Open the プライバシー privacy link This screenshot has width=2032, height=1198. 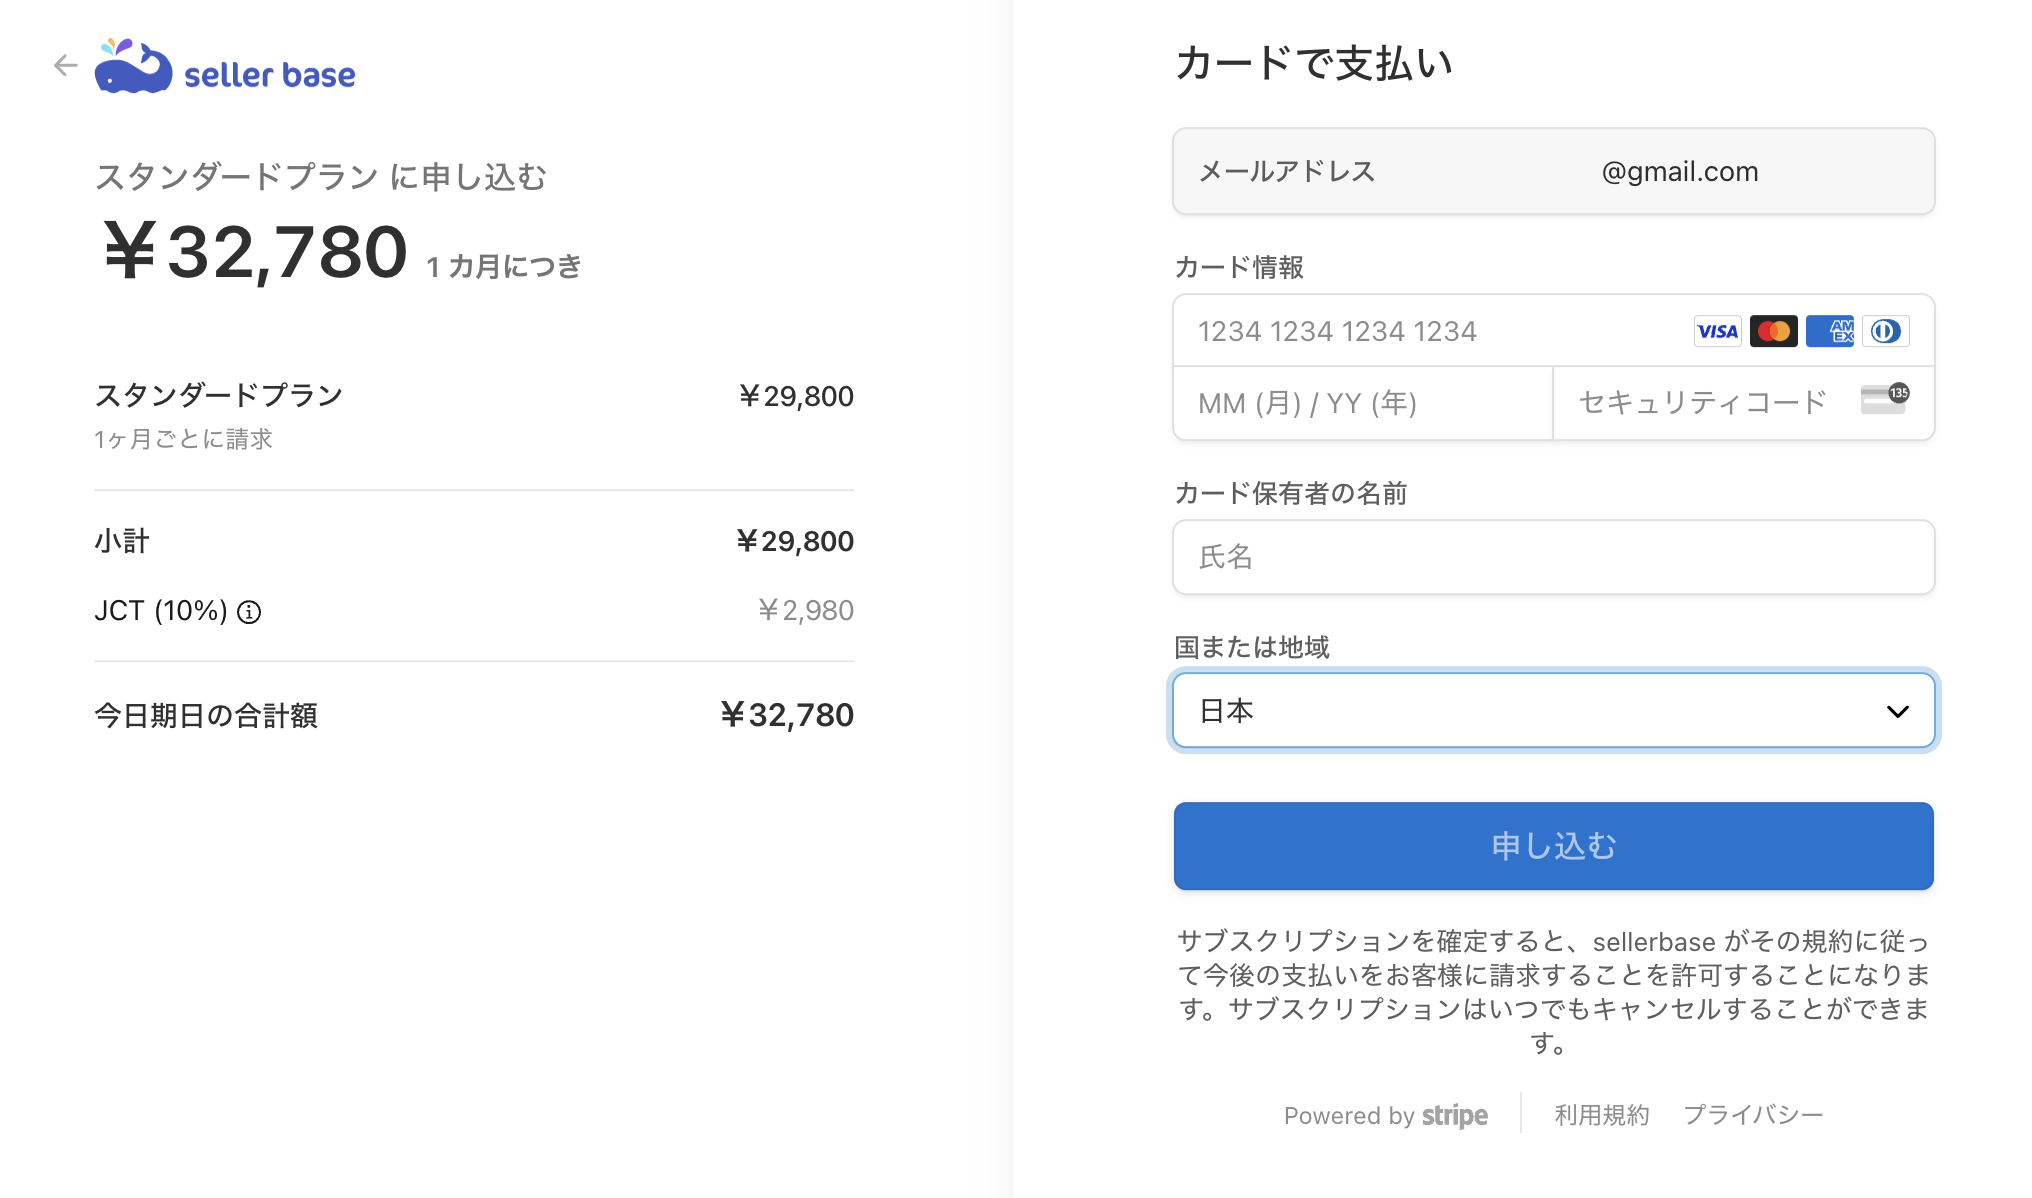pos(1753,1115)
